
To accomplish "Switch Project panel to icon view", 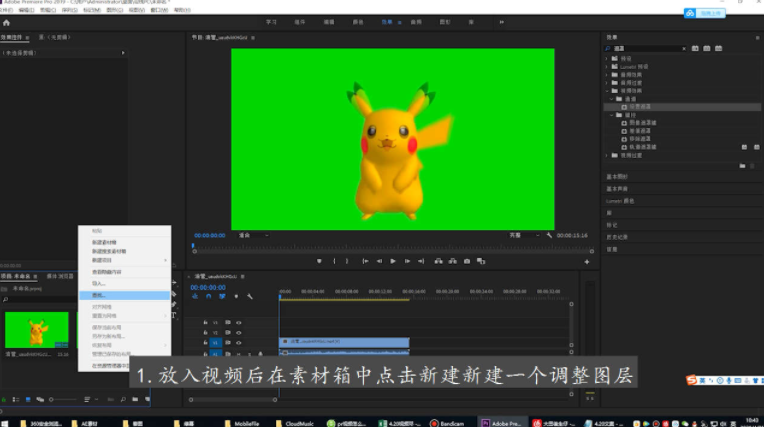I will tap(28, 400).
